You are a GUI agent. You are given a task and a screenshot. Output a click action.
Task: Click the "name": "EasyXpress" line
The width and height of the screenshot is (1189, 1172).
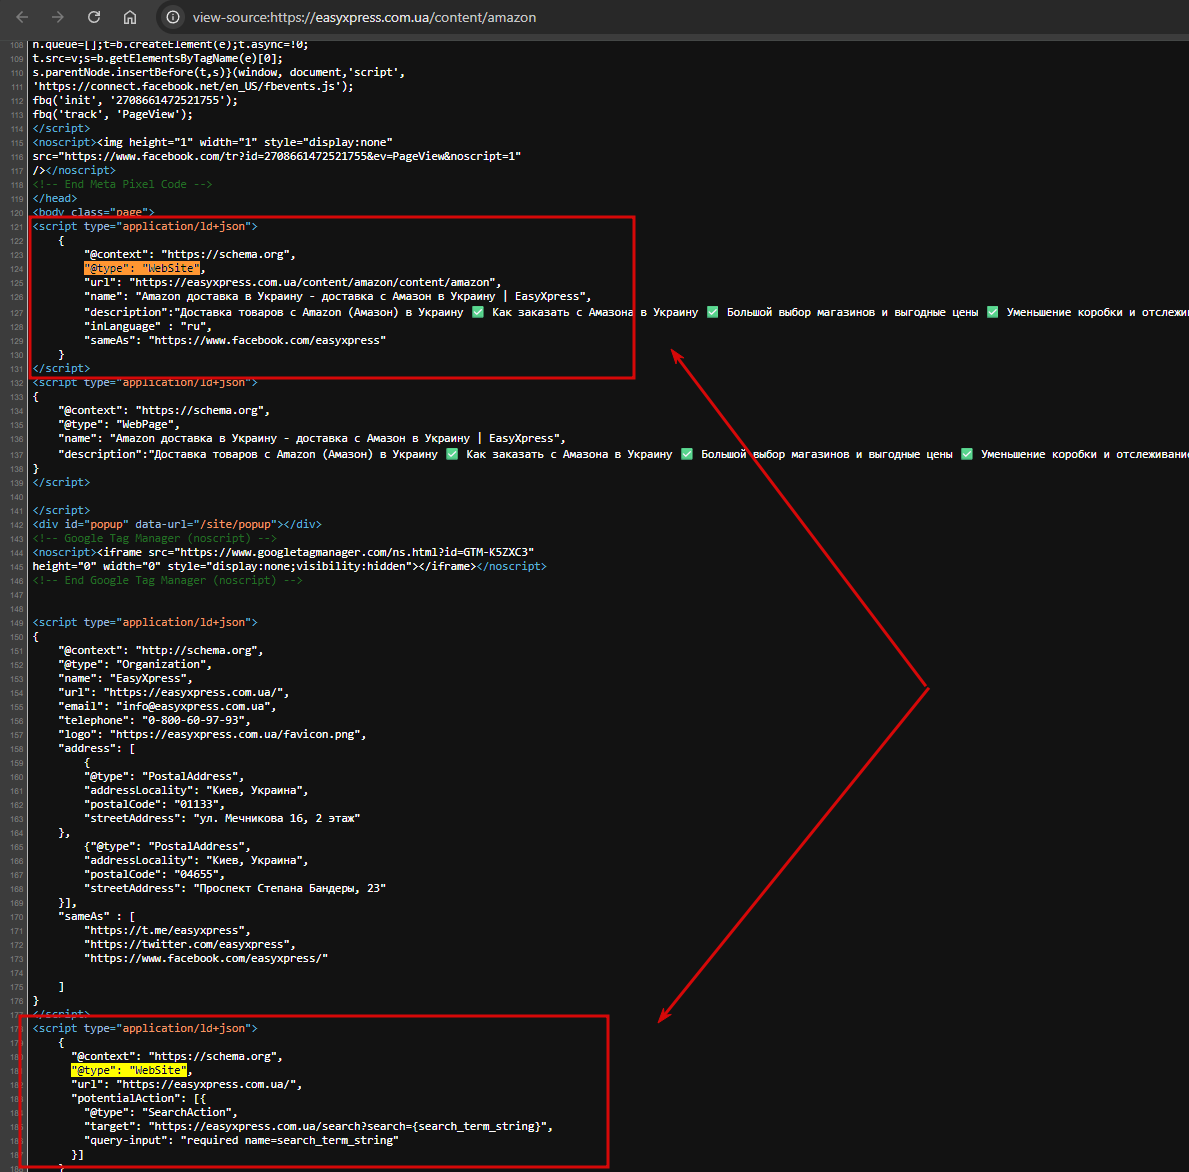[x=125, y=678]
